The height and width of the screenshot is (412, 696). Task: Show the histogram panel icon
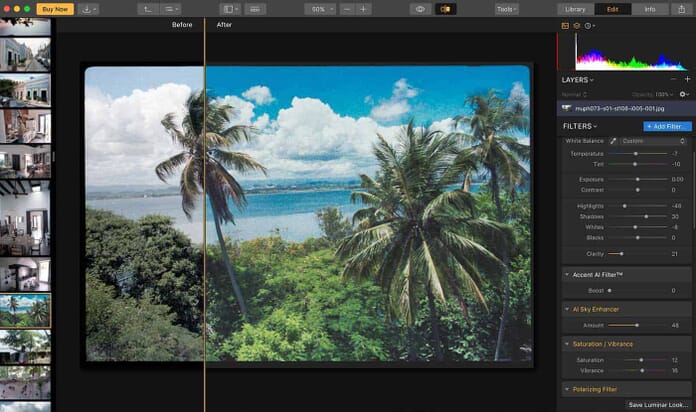[565, 26]
